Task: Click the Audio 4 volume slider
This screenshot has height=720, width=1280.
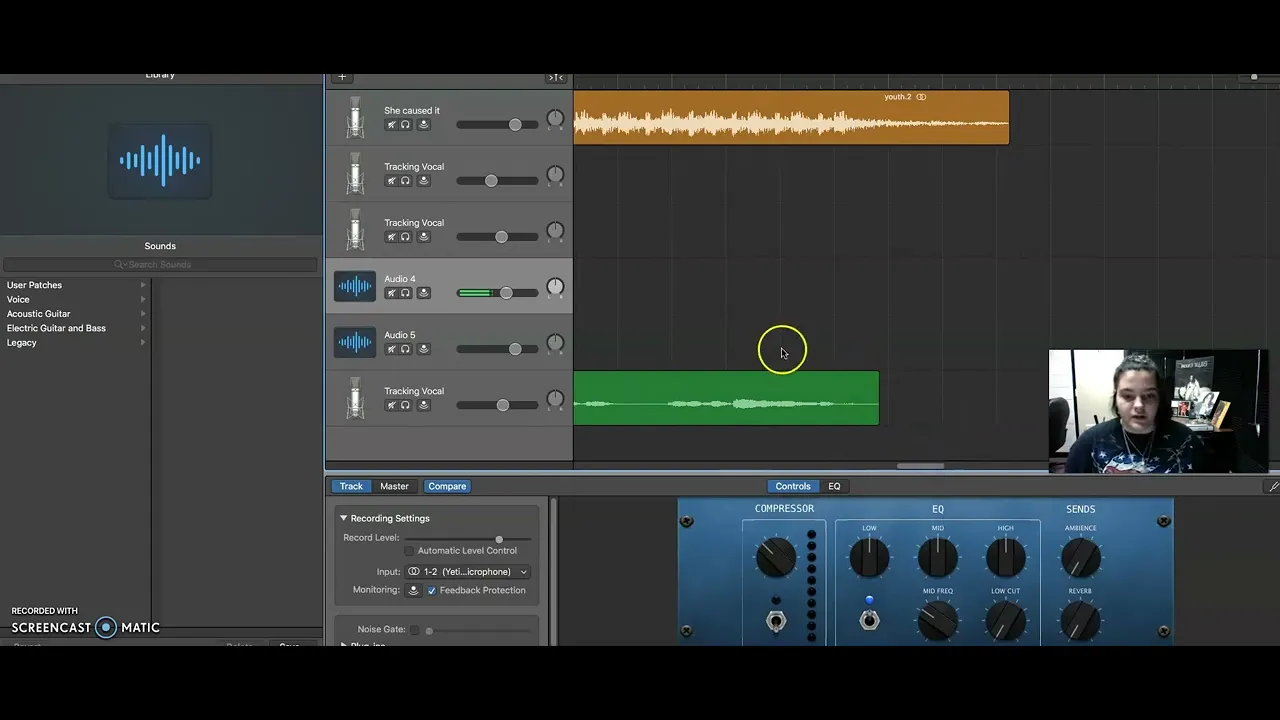Action: [497, 293]
